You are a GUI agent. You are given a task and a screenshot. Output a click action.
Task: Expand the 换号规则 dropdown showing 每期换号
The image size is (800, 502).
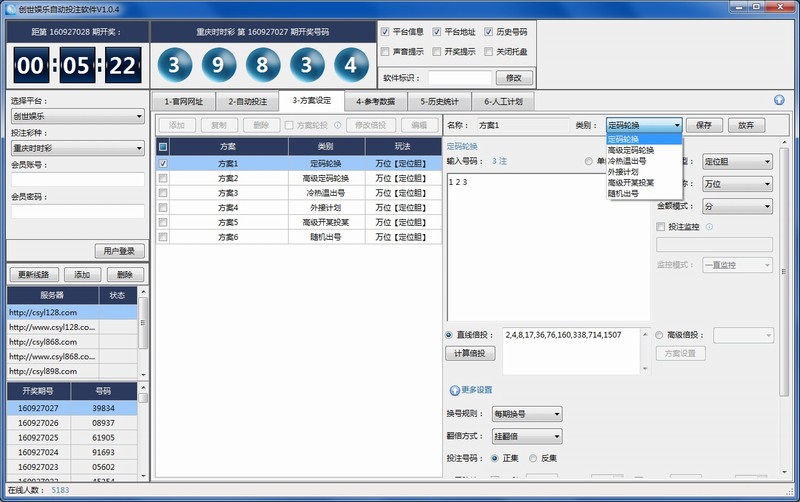coord(527,414)
